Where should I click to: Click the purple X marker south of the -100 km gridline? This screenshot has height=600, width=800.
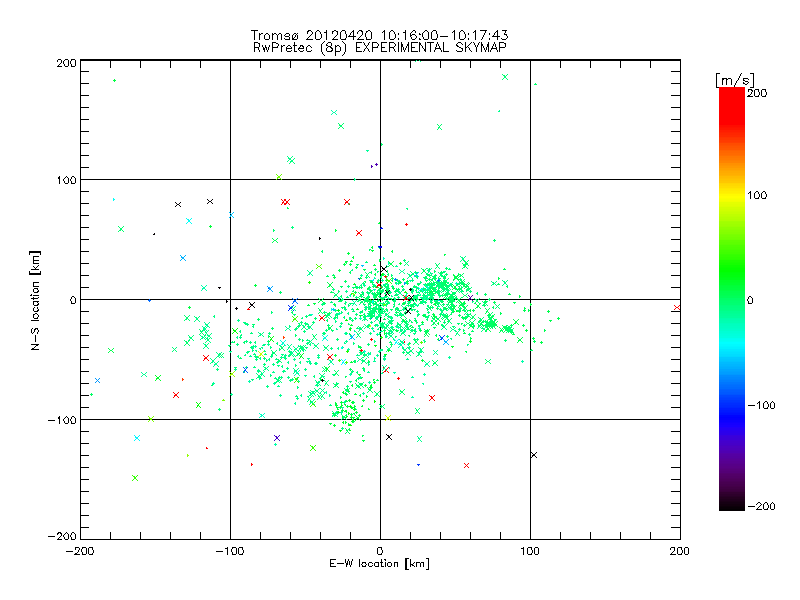pos(277,438)
